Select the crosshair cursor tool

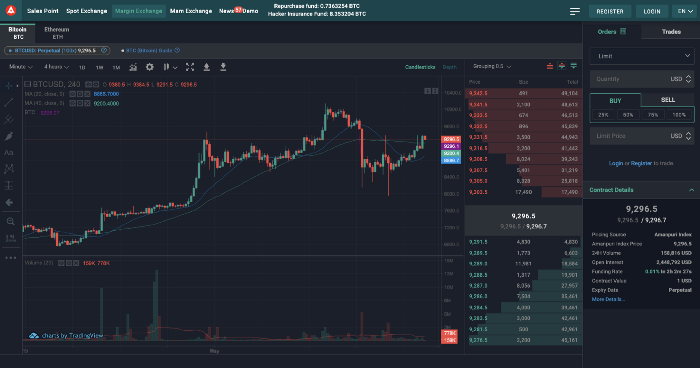pyautogui.click(x=9, y=85)
